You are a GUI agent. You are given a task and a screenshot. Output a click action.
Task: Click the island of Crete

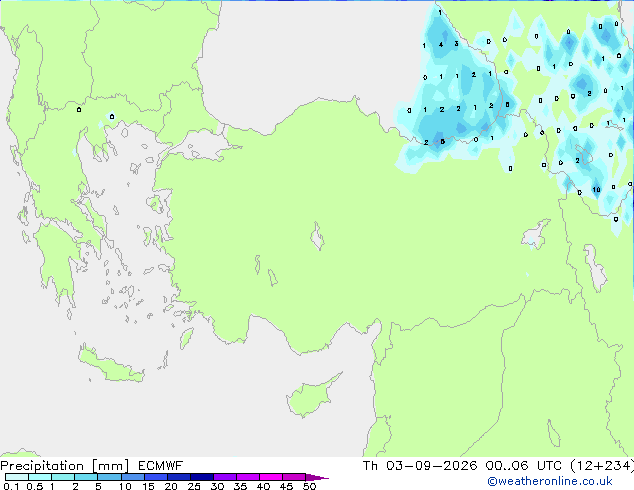(x=111, y=366)
